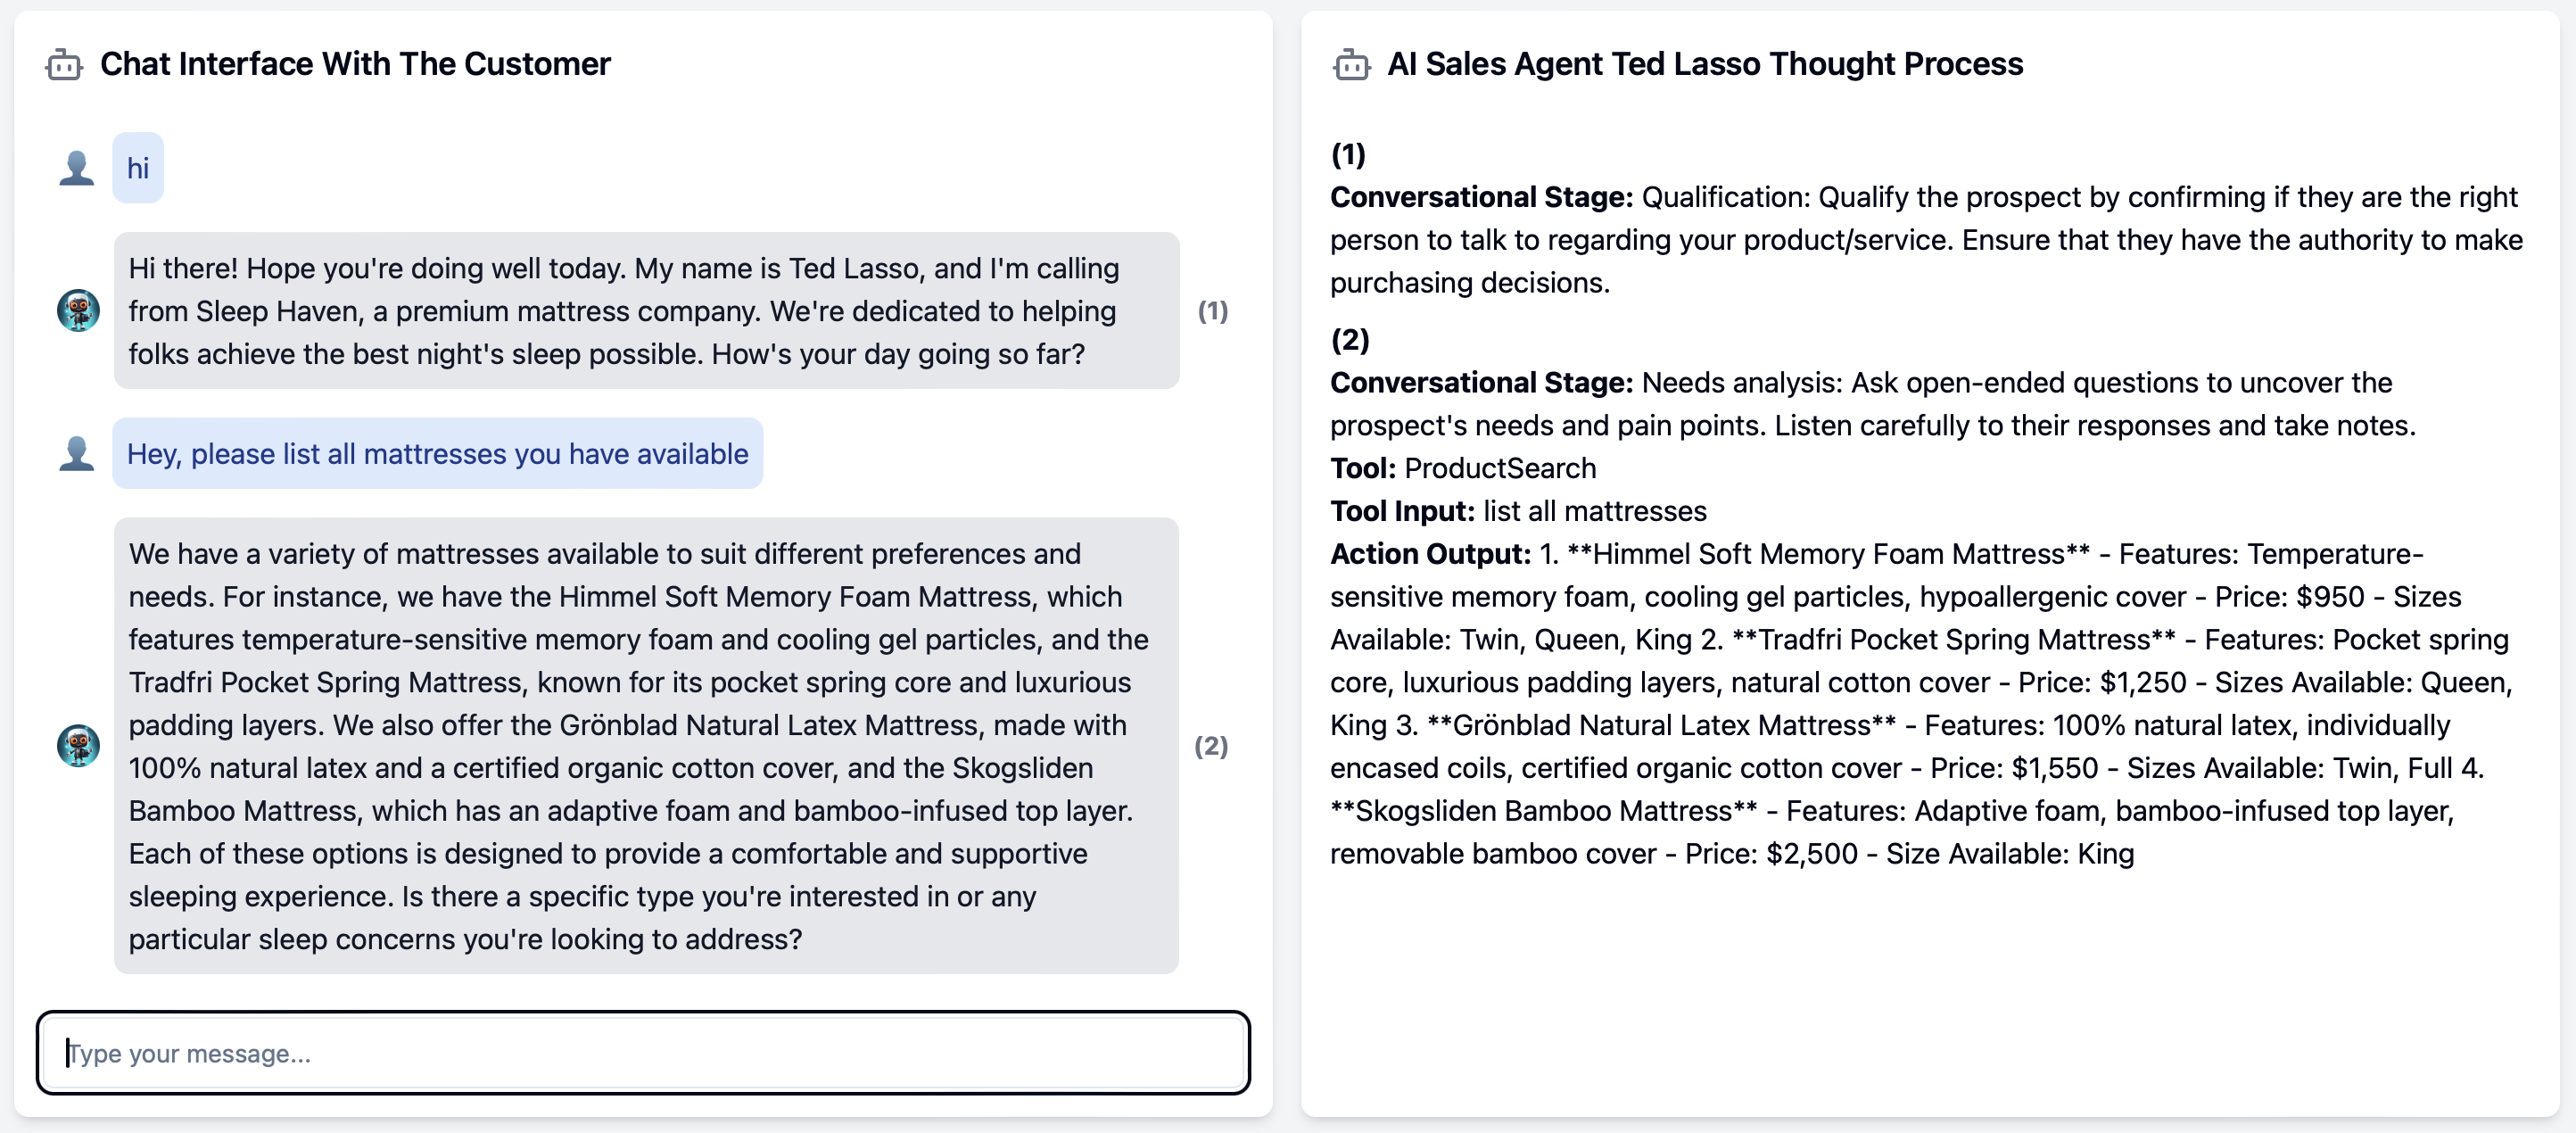This screenshot has width=2576, height=1133.
Task: Click the robot icon beside the Chat Interface title
Action: (x=64, y=65)
